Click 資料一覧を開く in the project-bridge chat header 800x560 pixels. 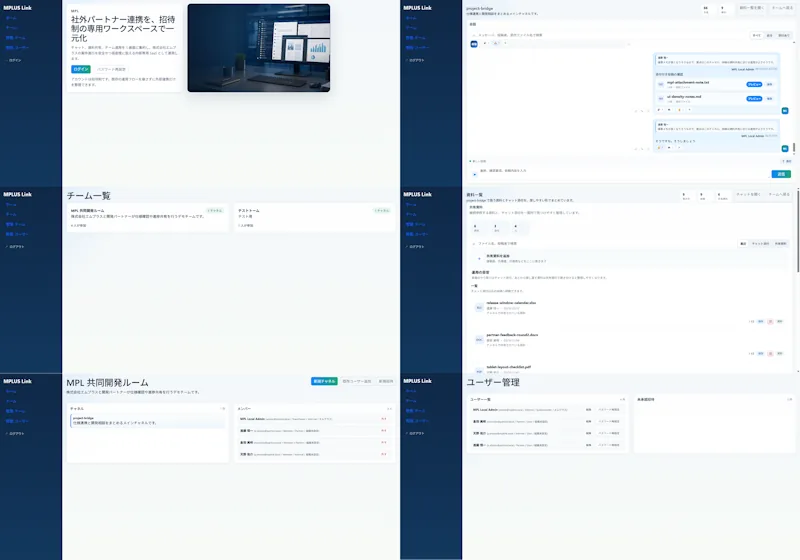[x=751, y=8]
